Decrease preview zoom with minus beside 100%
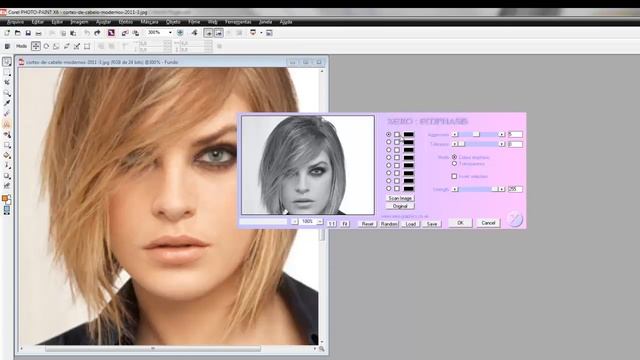The image size is (640, 360). 294,222
